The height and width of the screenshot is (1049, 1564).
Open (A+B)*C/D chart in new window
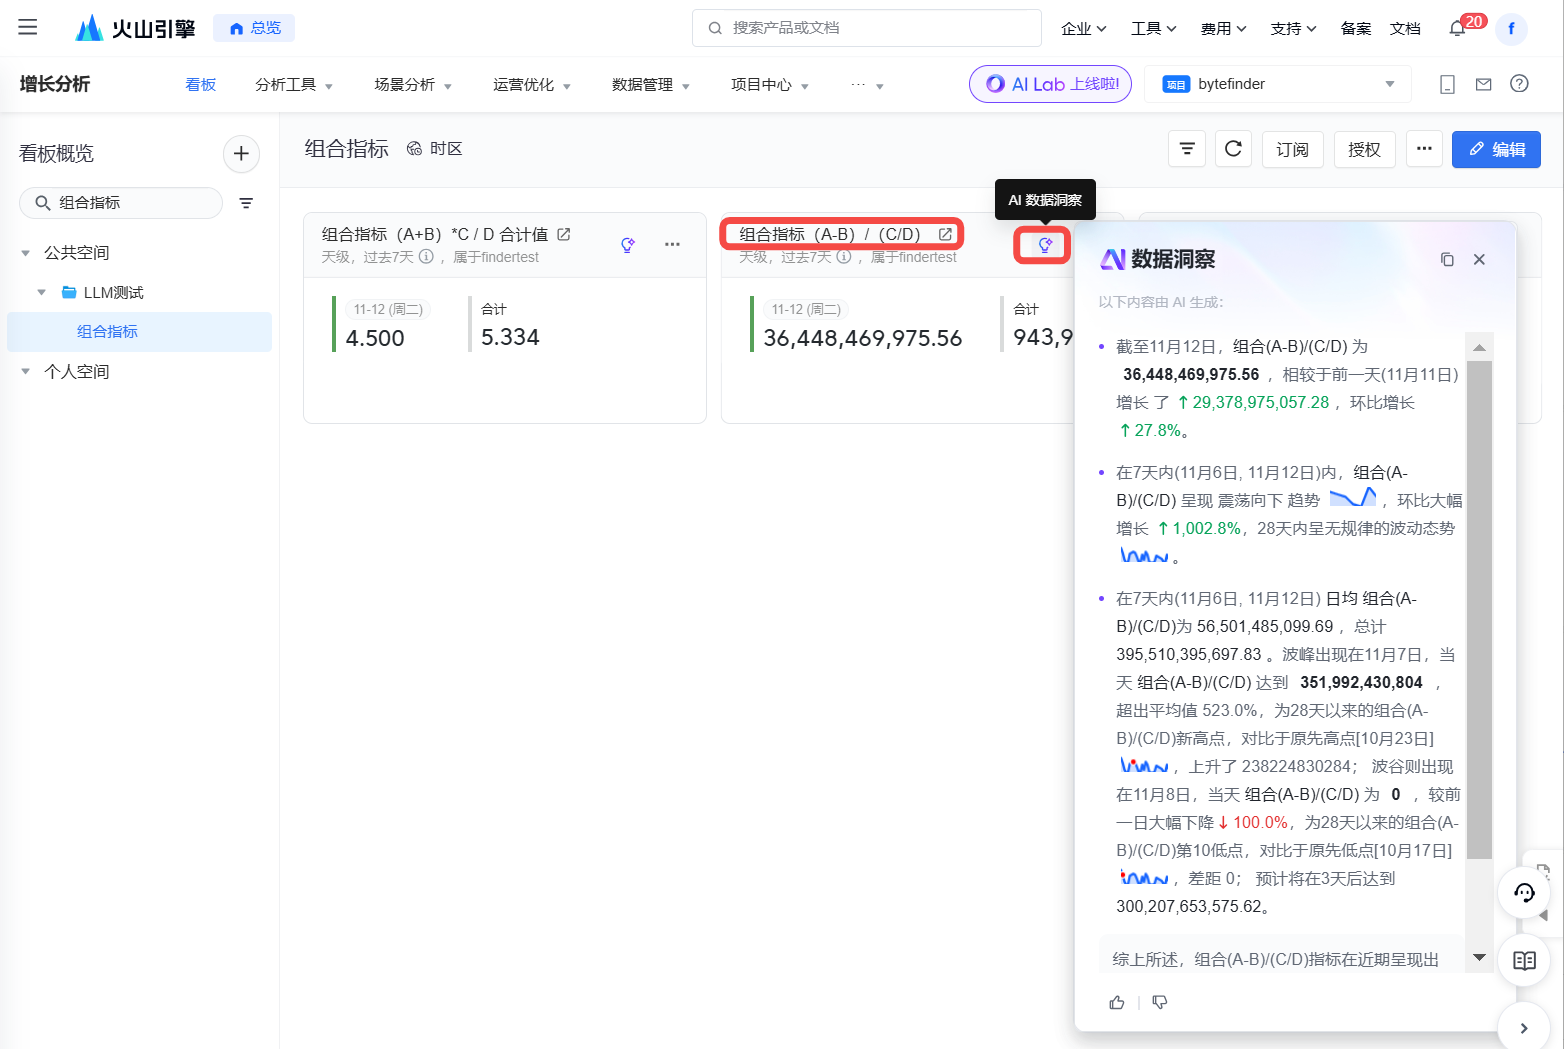point(564,234)
